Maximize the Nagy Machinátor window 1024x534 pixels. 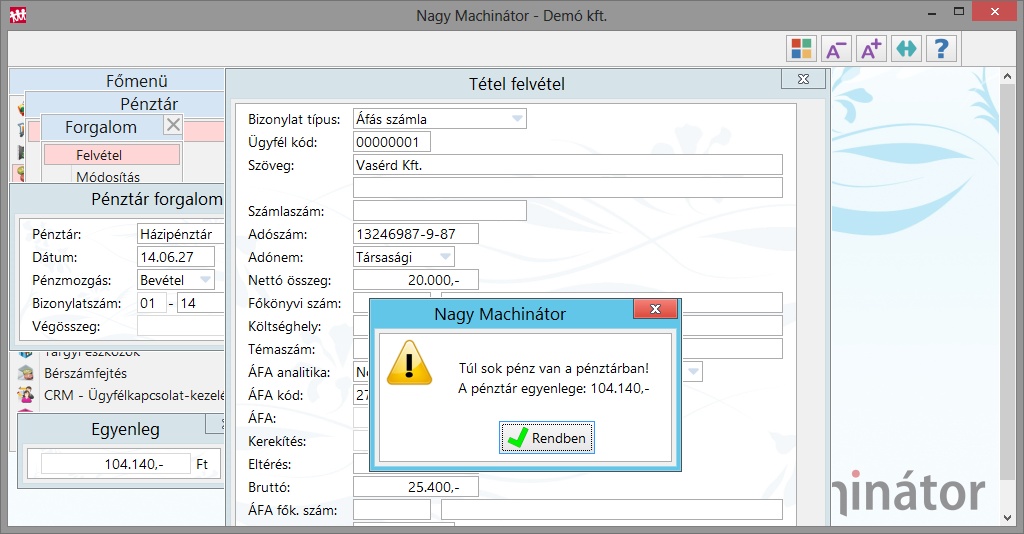click(959, 12)
